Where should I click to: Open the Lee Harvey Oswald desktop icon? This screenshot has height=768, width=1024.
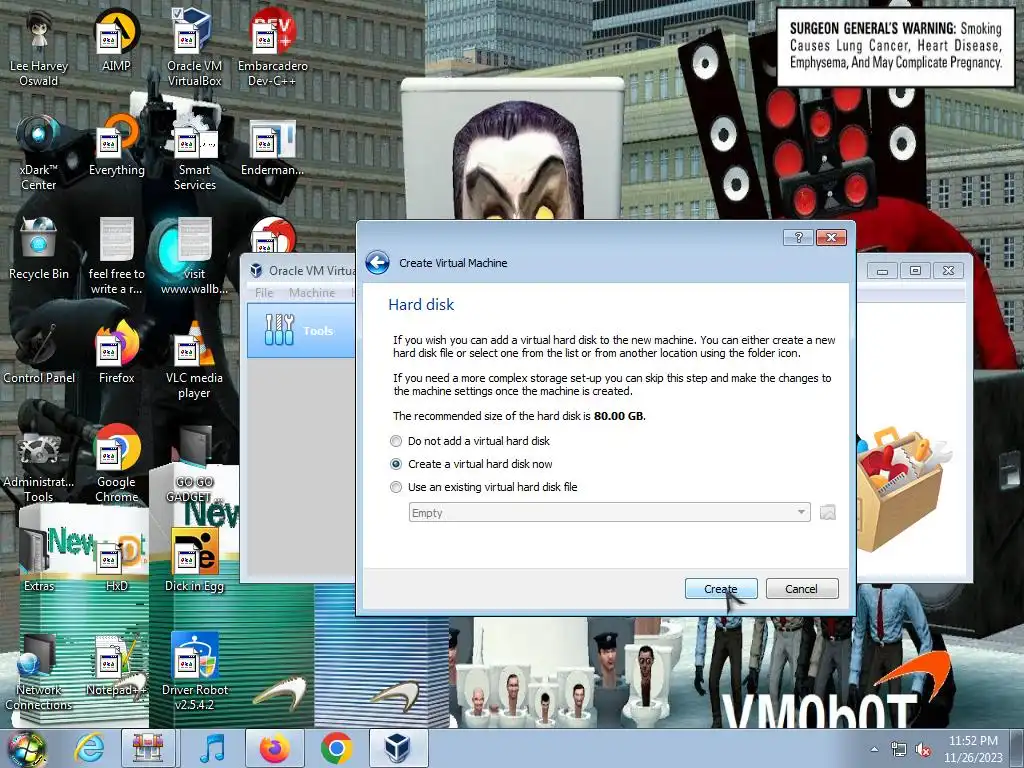[39, 49]
